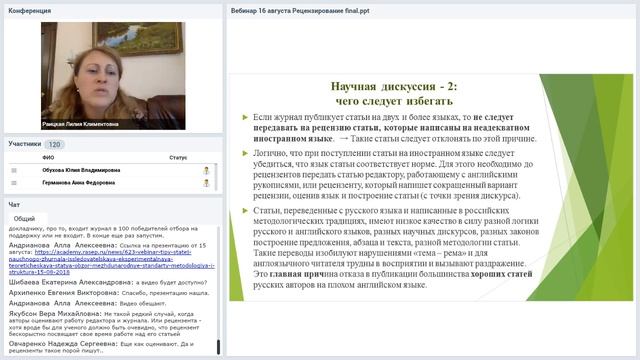
Task: Click the presenter name label Рицкая Лилия Климентовна
Action: click(x=80, y=124)
